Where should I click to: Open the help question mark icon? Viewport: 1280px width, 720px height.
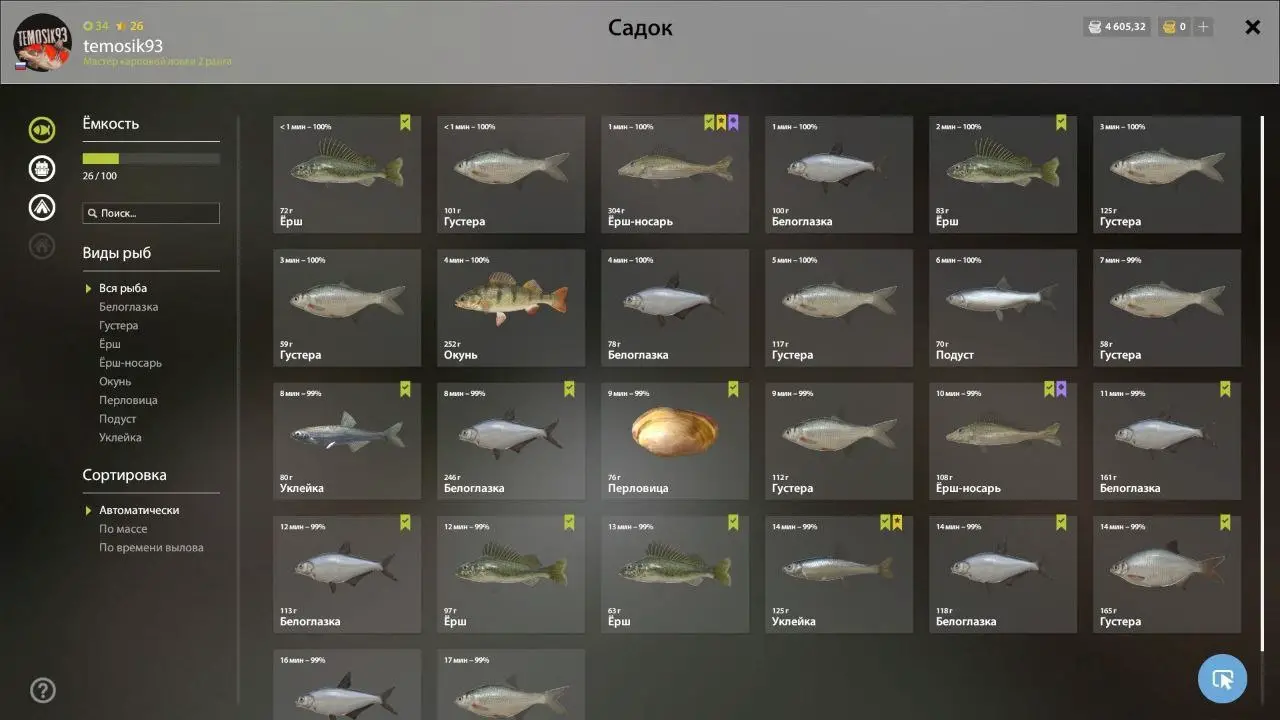pyautogui.click(x=43, y=690)
